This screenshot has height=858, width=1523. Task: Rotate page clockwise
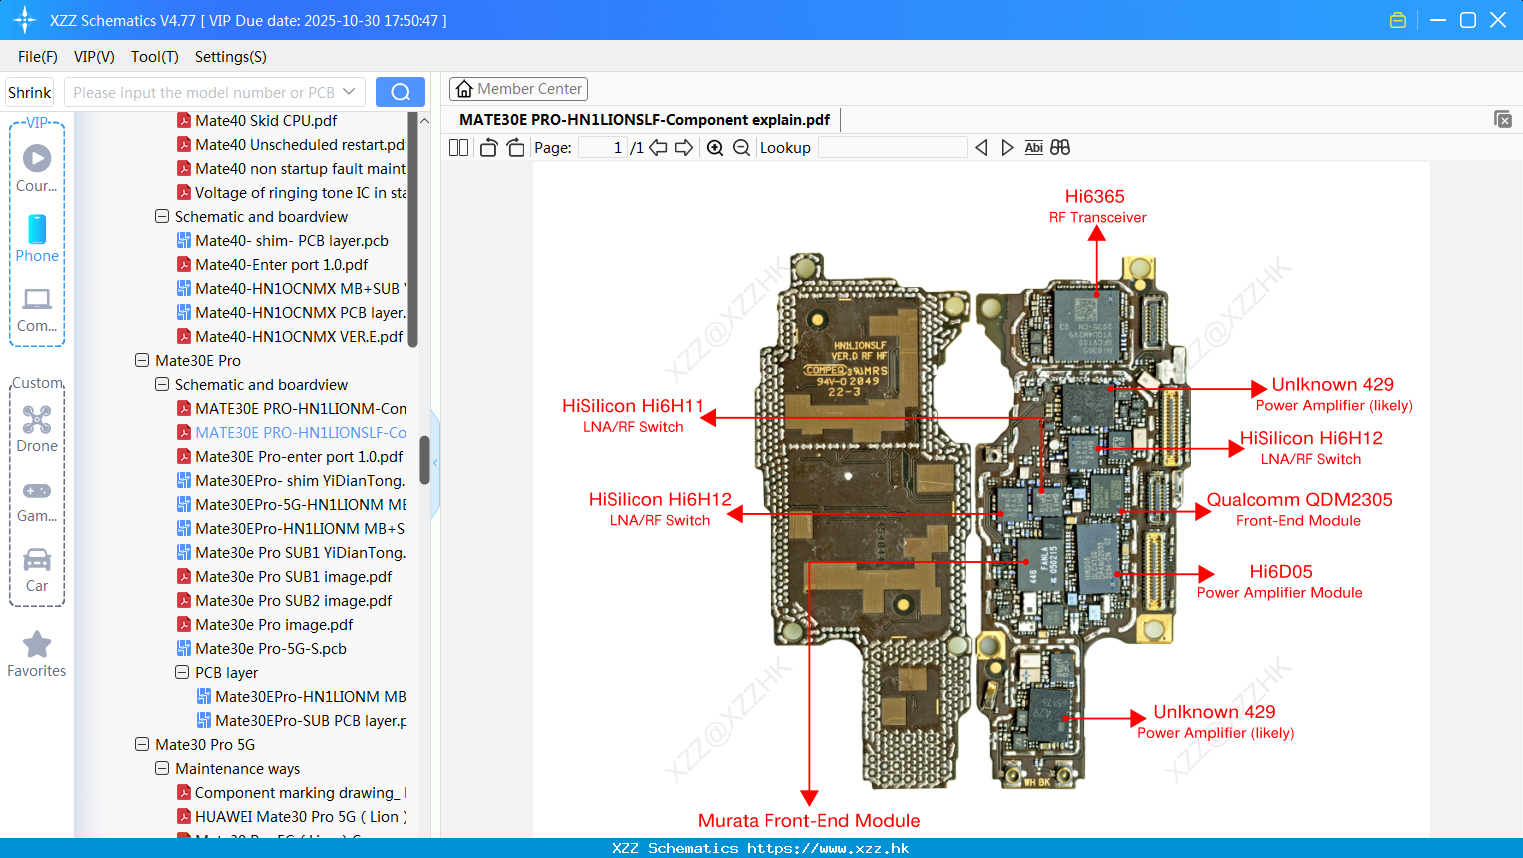point(515,147)
